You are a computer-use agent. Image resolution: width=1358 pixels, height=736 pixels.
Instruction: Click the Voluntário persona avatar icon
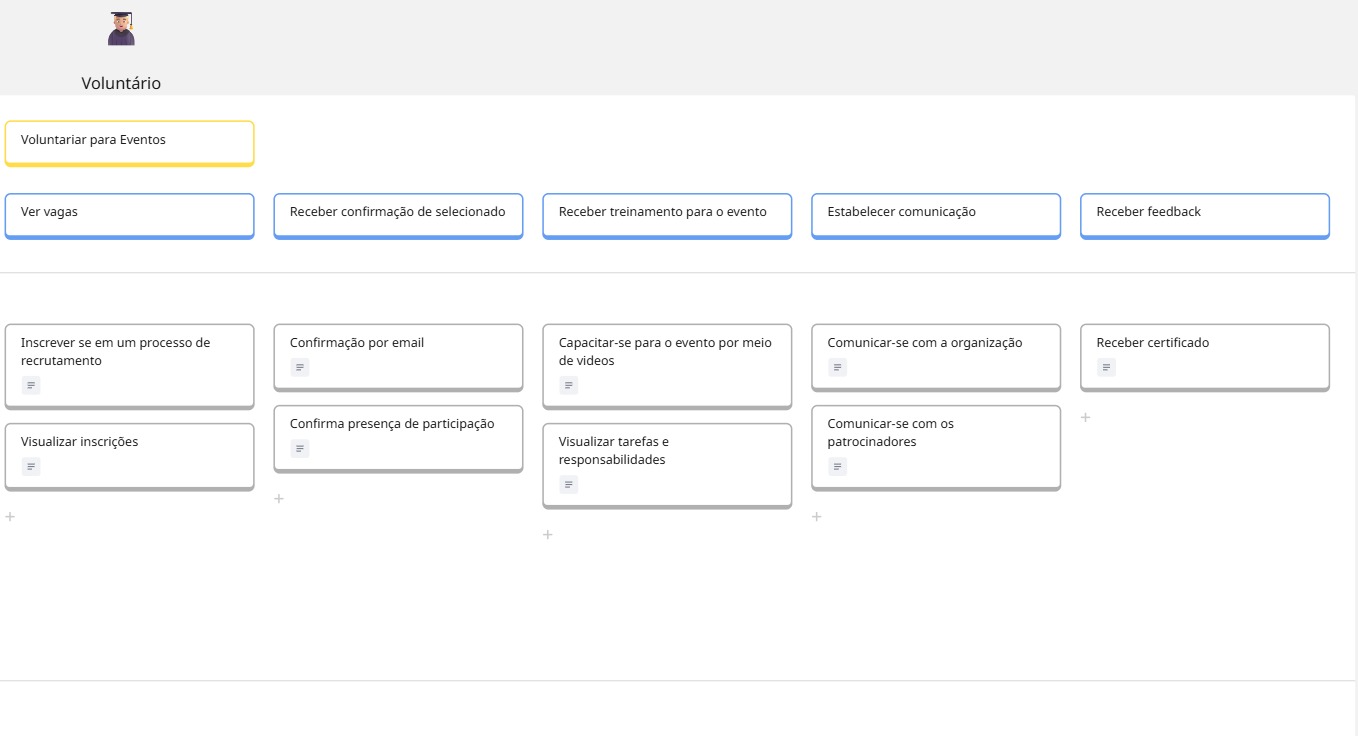click(x=121, y=29)
